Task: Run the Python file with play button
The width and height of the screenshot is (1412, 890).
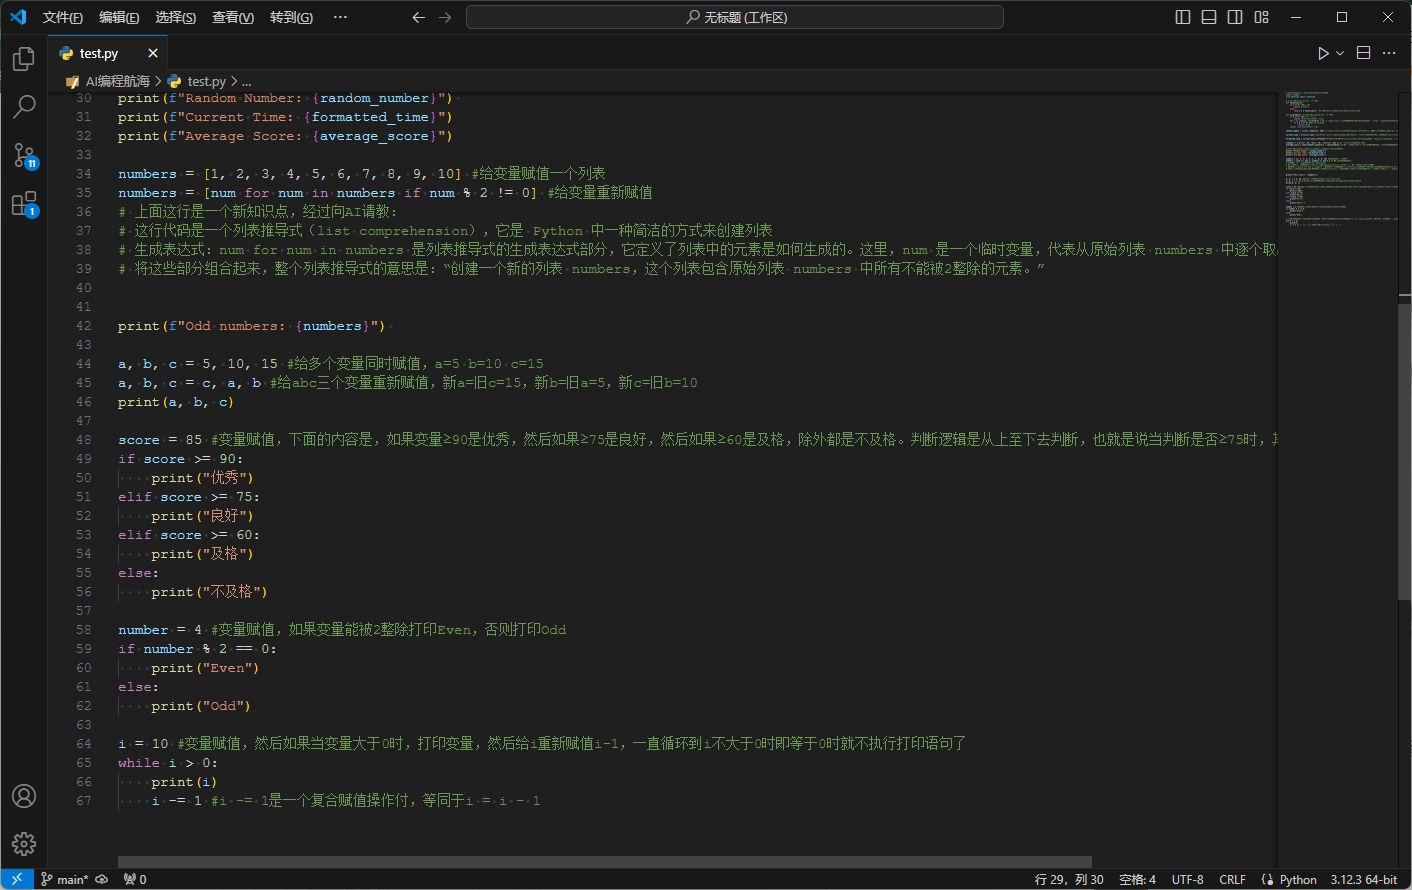Action: [x=1323, y=53]
